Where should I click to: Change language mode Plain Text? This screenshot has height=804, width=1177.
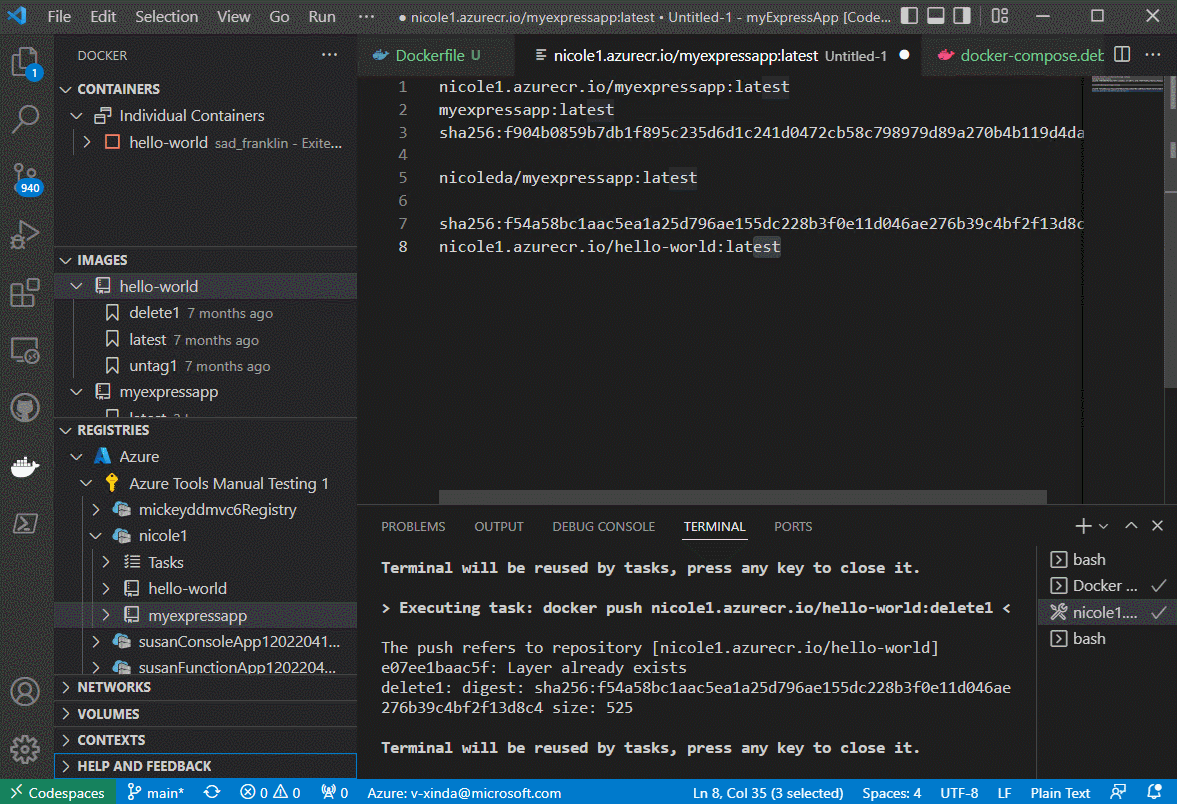point(1059,792)
